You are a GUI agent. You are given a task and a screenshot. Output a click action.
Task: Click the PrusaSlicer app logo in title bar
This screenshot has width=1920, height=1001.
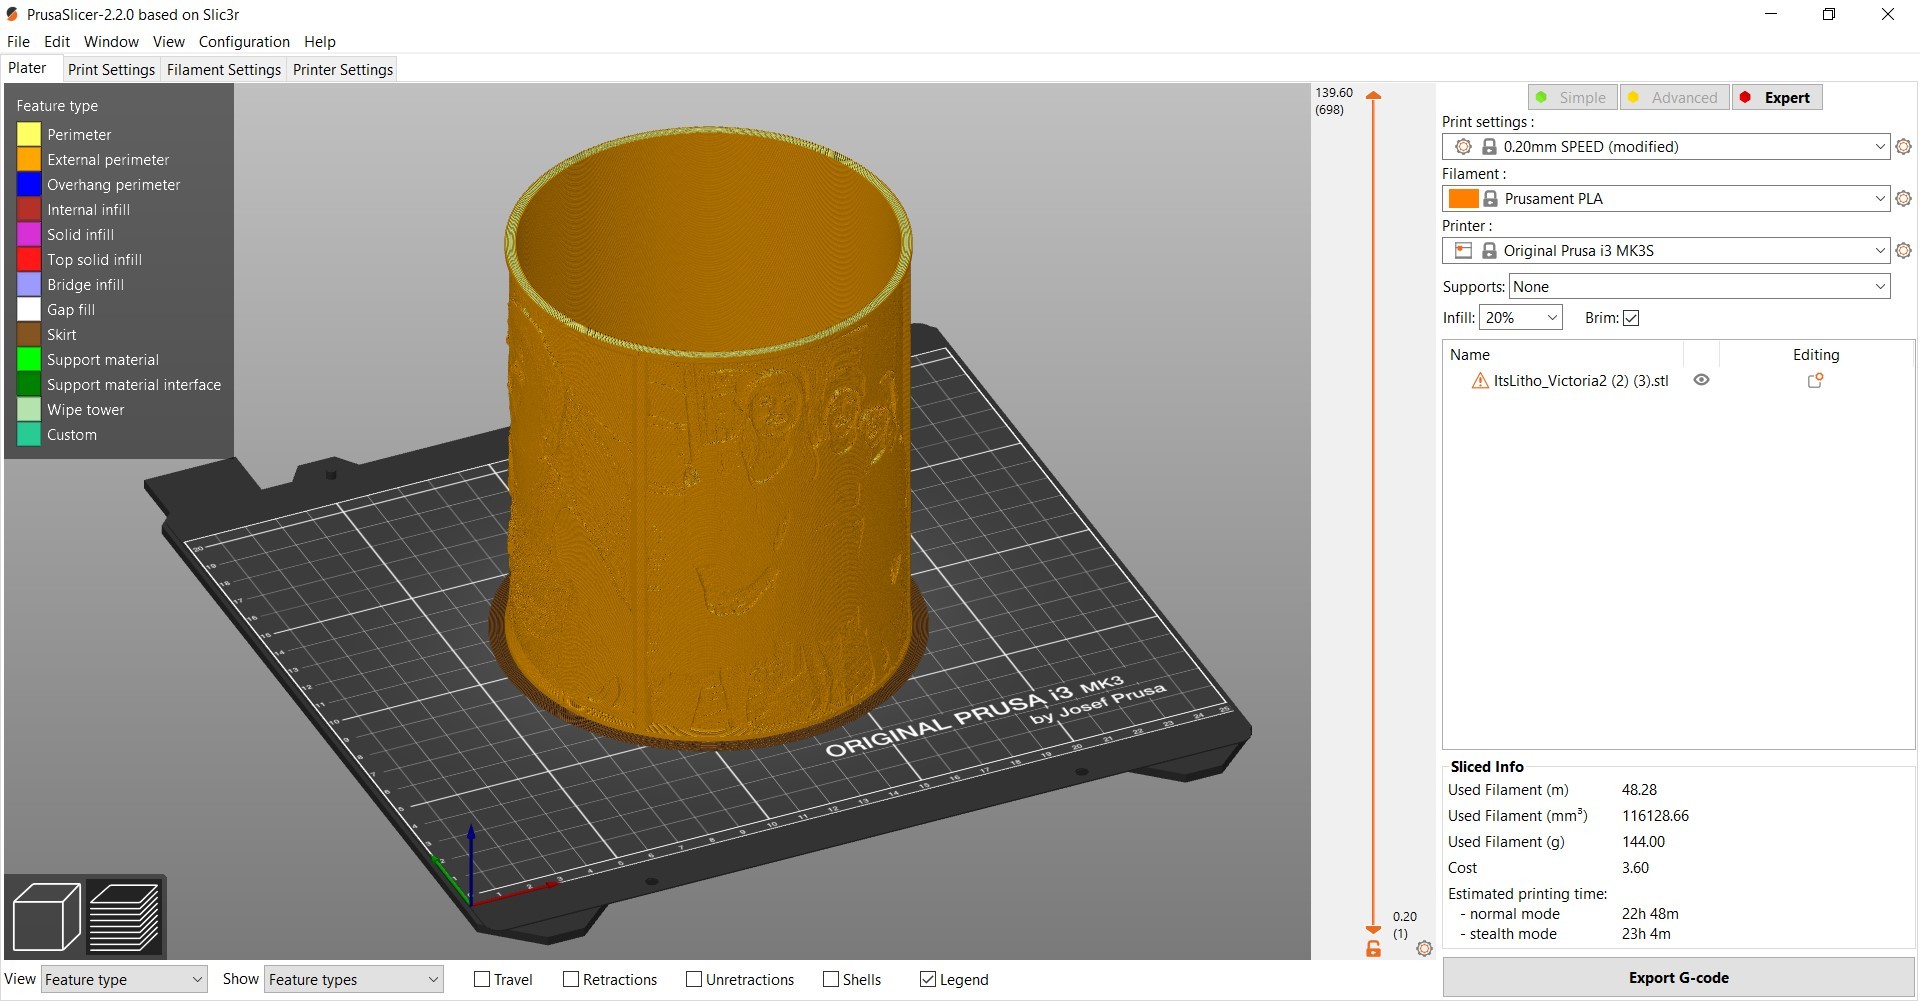click(12, 14)
